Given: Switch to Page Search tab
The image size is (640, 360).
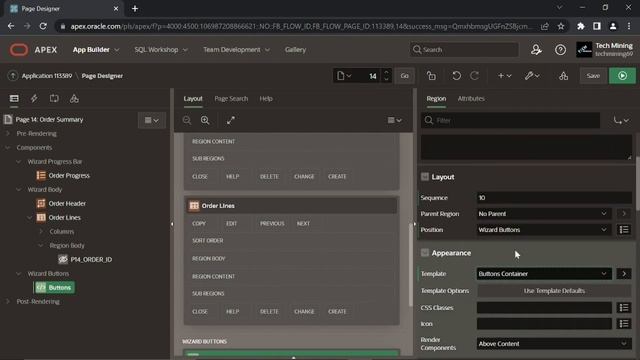Looking at the screenshot, I should 231,99.
